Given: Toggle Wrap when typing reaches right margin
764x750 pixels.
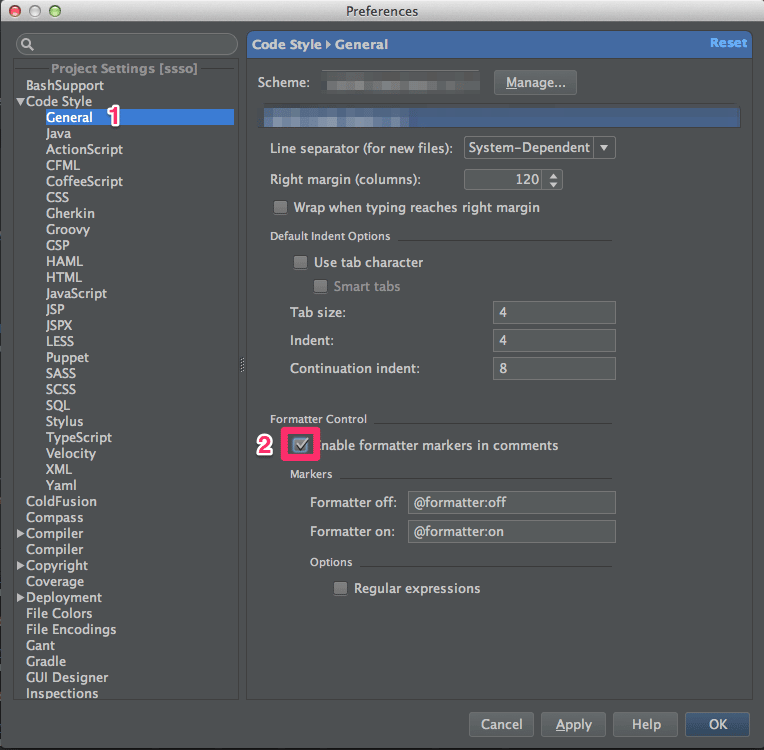Looking at the screenshot, I should coord(280,208).
